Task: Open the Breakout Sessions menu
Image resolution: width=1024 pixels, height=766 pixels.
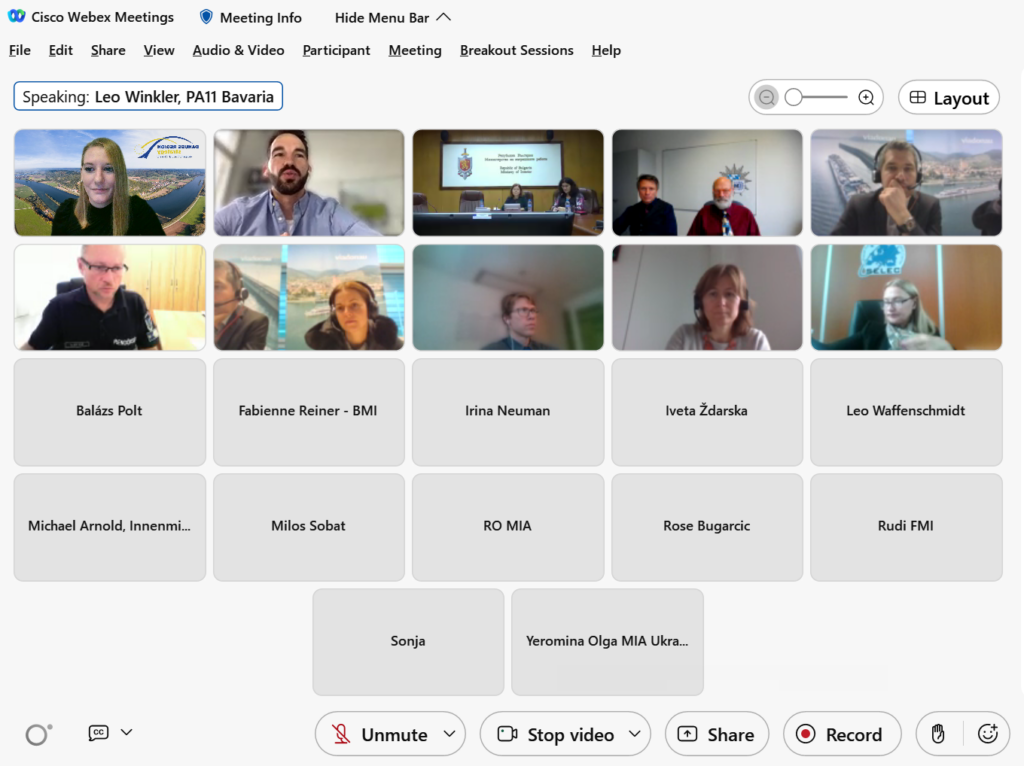Action: (516, 50)
